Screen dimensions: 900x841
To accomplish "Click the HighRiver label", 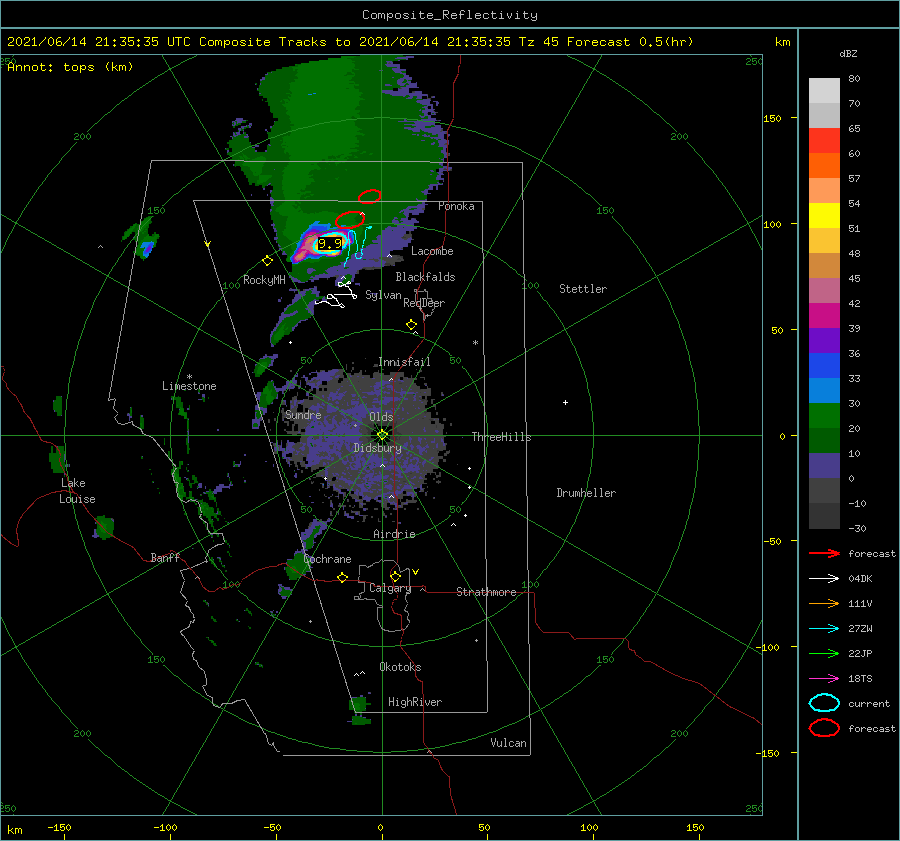I will point(415,702).
